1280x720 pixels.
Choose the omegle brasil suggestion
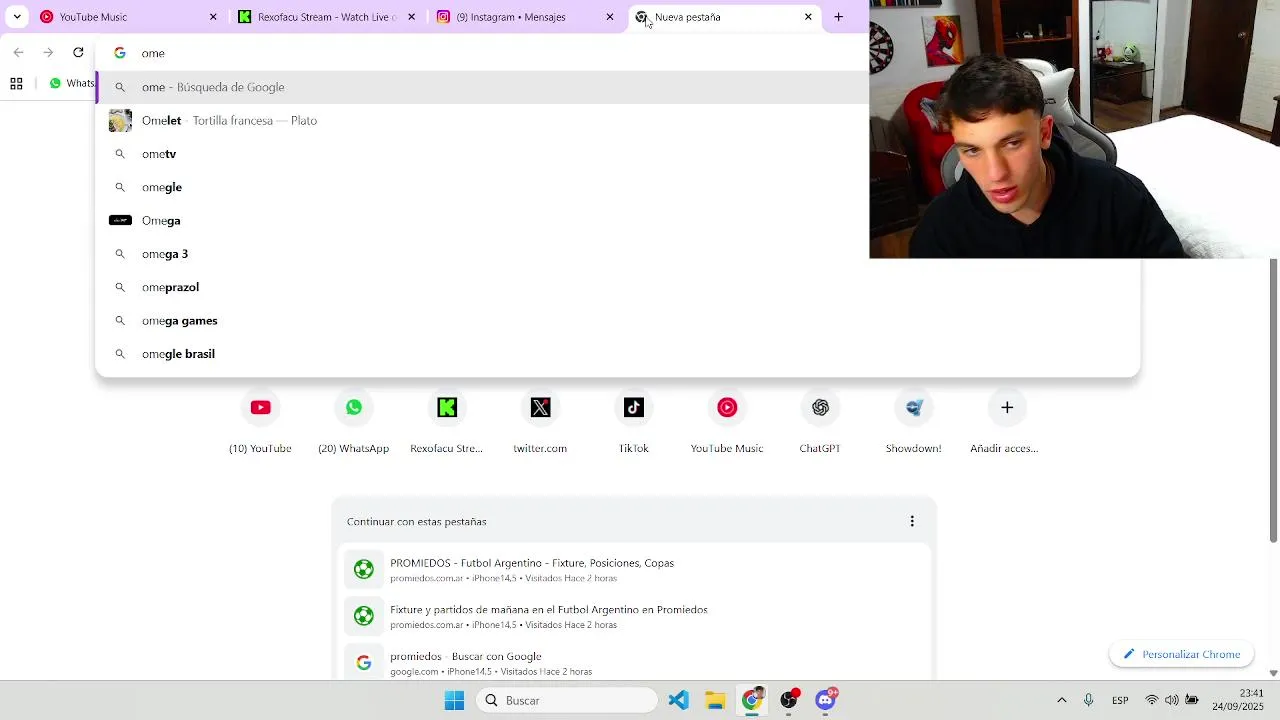pos(617,354)
